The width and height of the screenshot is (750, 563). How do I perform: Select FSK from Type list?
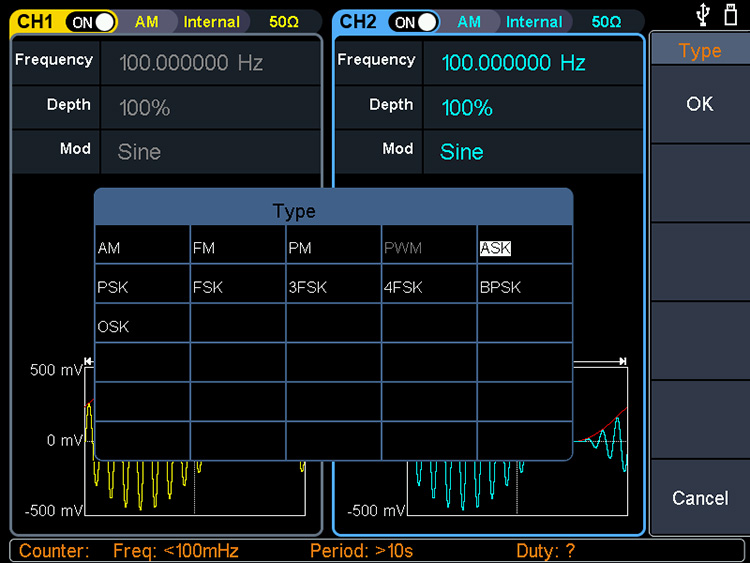click(x=237, y=287)
